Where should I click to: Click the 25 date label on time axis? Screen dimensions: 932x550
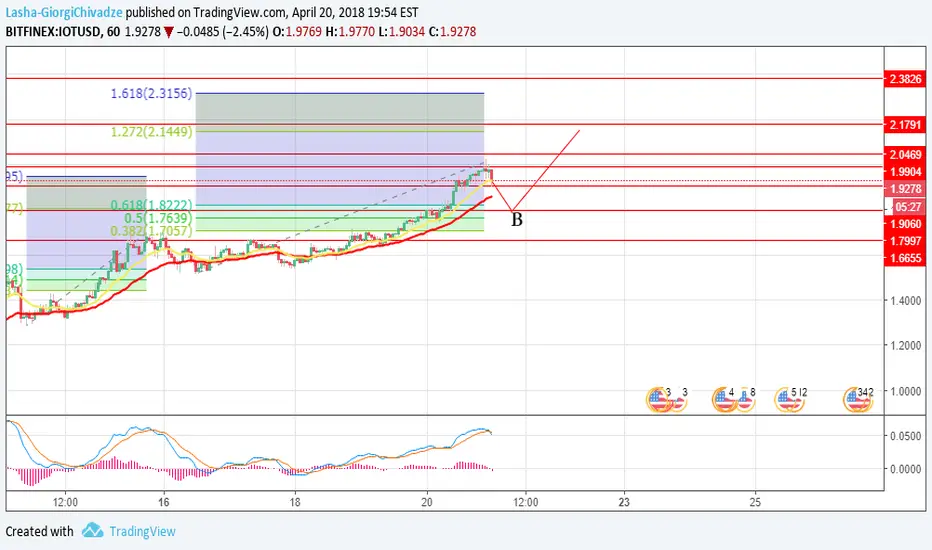tap(755, 502)
